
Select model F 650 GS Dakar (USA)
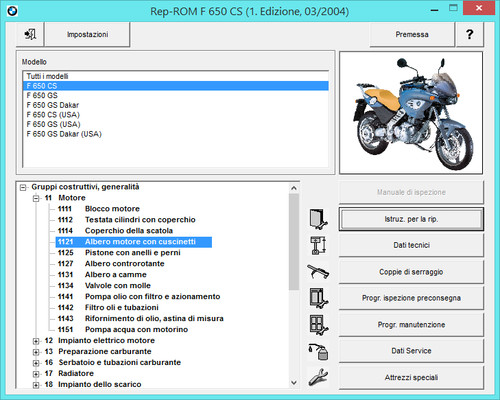pyautogui.click(x=176, y=134)
